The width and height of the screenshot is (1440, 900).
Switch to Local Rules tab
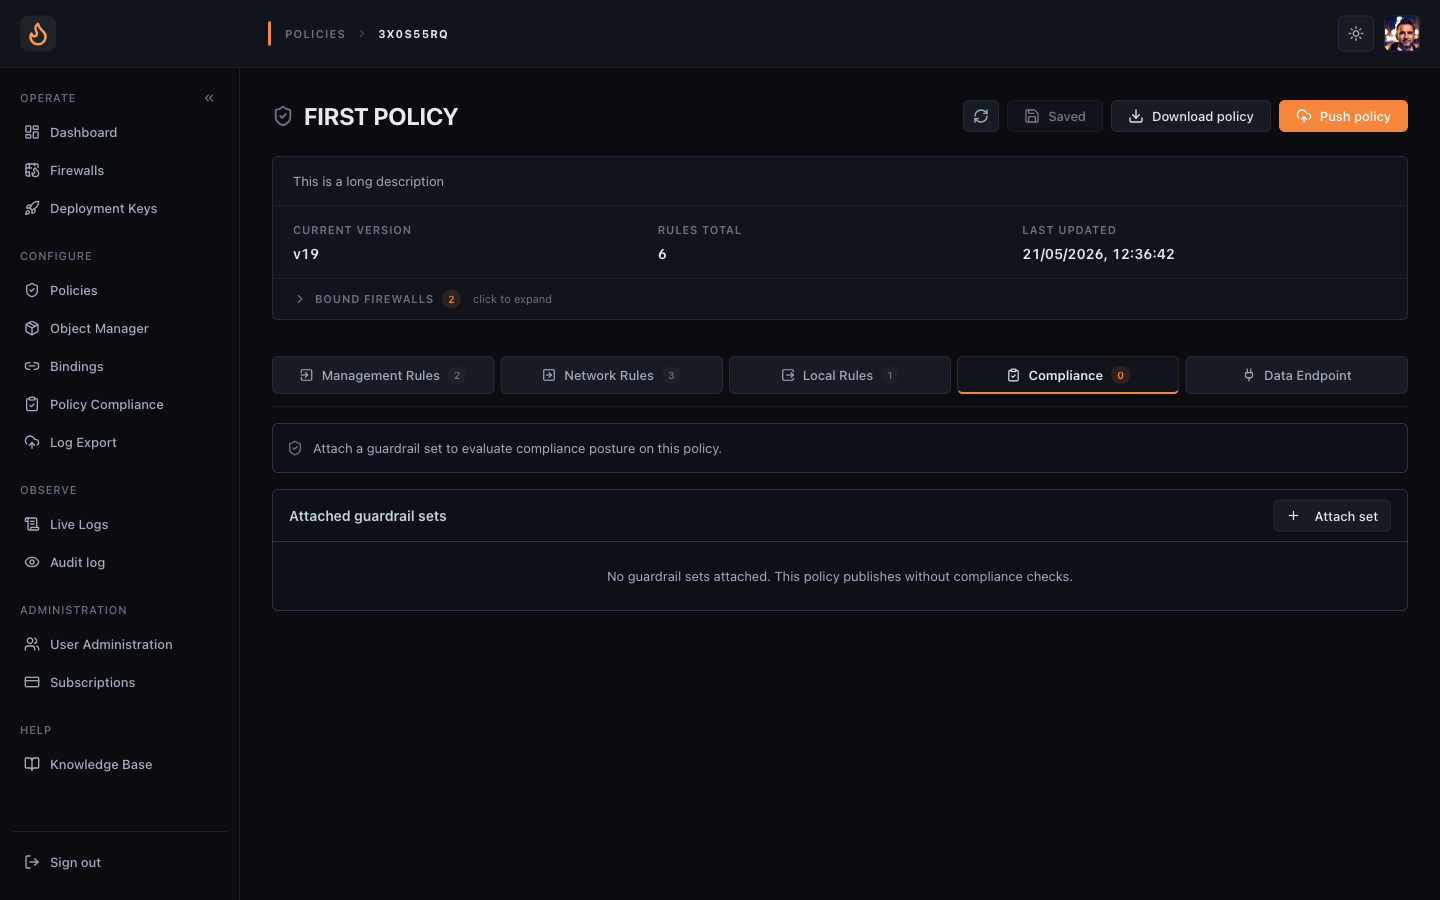tap(840, 375)
